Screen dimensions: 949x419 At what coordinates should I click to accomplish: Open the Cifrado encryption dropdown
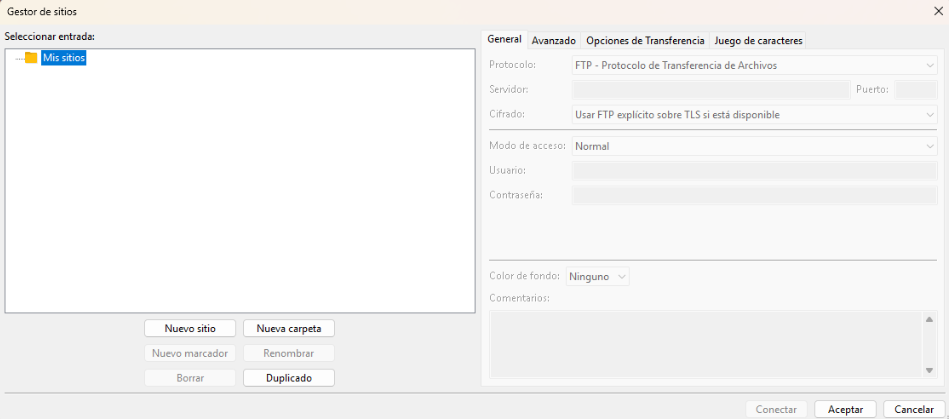[753, 114]
